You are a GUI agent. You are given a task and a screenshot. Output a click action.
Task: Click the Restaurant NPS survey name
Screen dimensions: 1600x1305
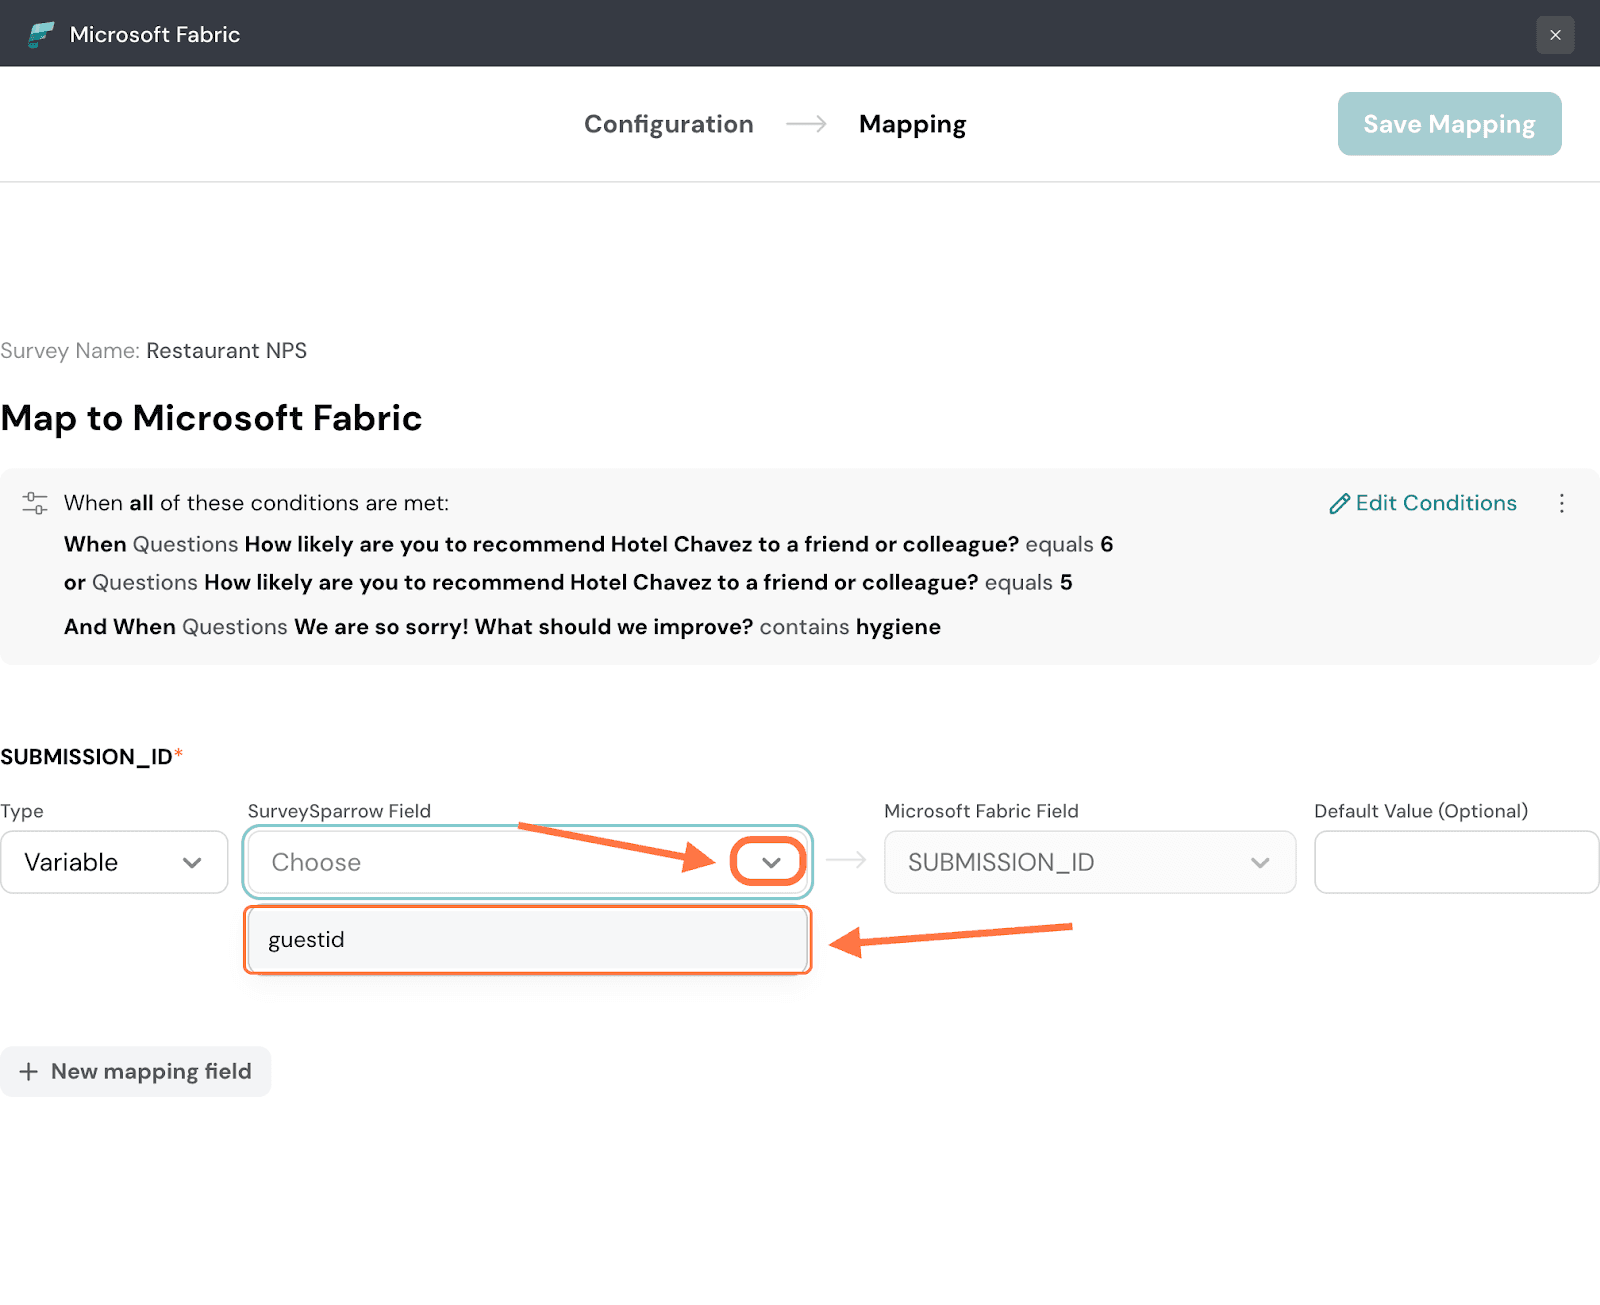(x=226, y=351)
